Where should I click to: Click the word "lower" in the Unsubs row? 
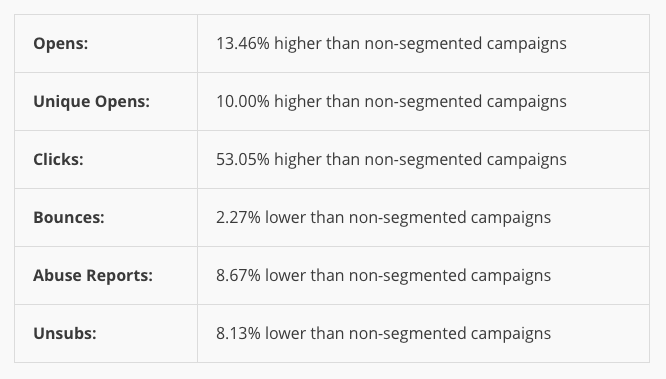click(x=285, y=334)
